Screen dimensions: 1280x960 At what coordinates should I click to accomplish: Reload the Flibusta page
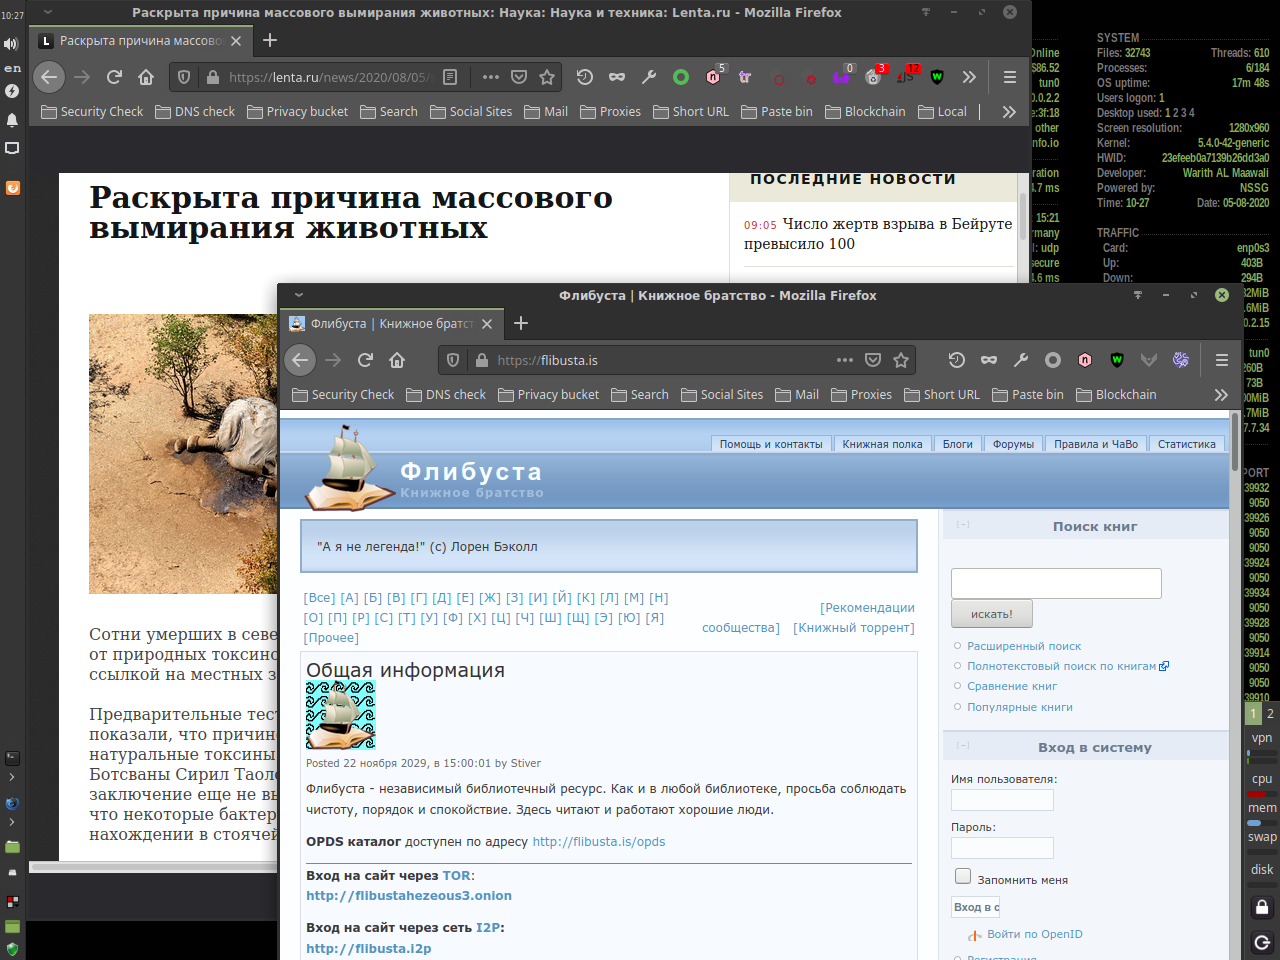pos(365,360)
